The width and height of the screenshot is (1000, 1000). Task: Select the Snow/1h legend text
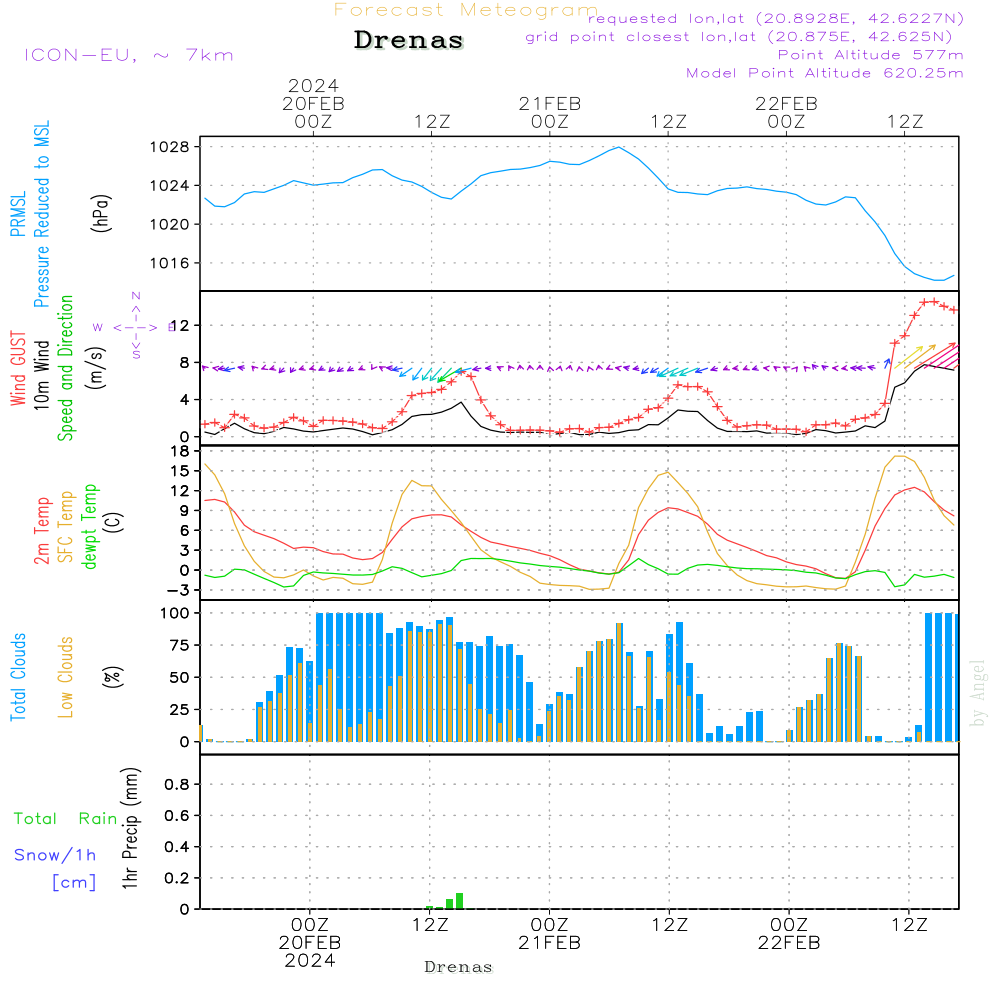(55, 855)
